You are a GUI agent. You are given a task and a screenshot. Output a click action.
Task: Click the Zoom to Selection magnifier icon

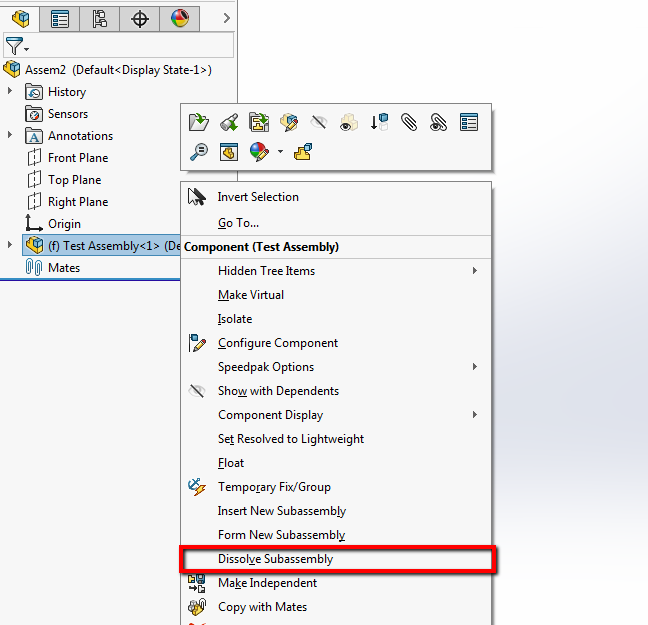pyautogui.click(x=199, y=152)
